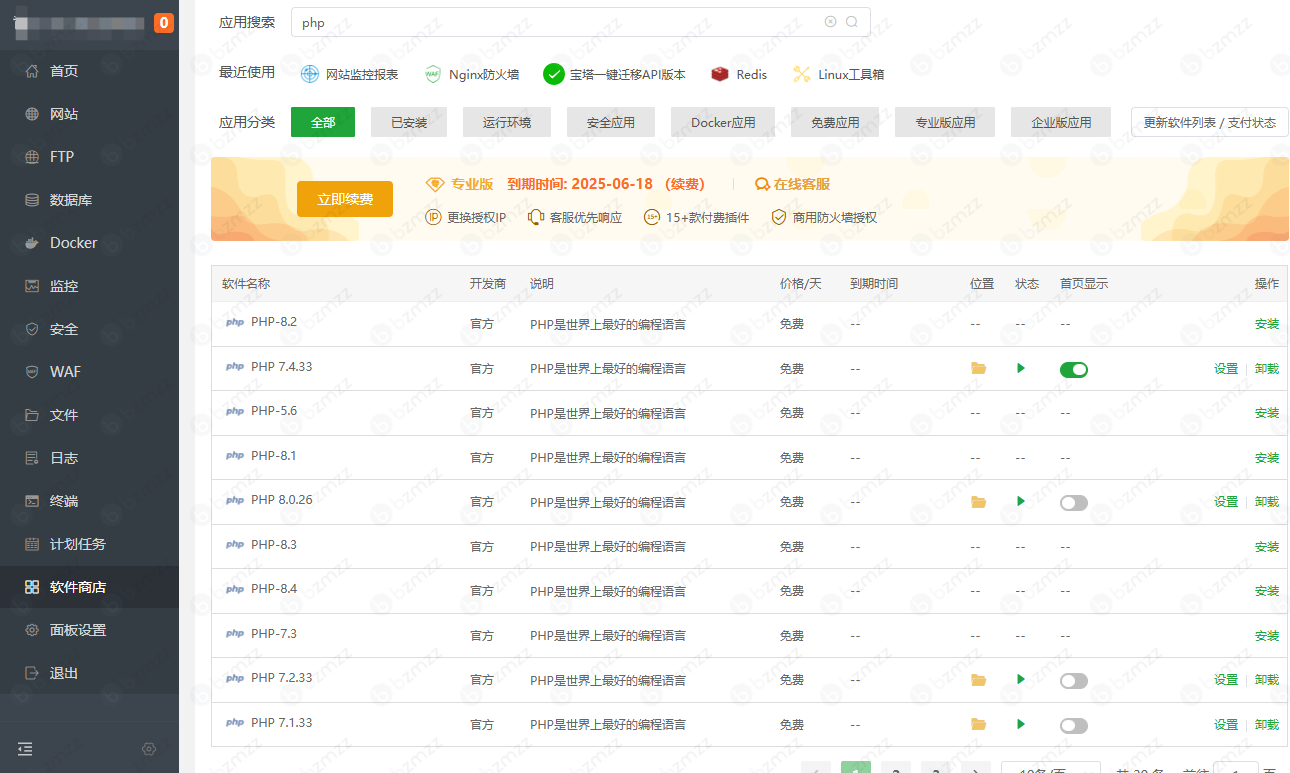Viewport: 1290px width, 773px height.
Task: Click the orange notification badge 0
Action: (x=164, y=23)
